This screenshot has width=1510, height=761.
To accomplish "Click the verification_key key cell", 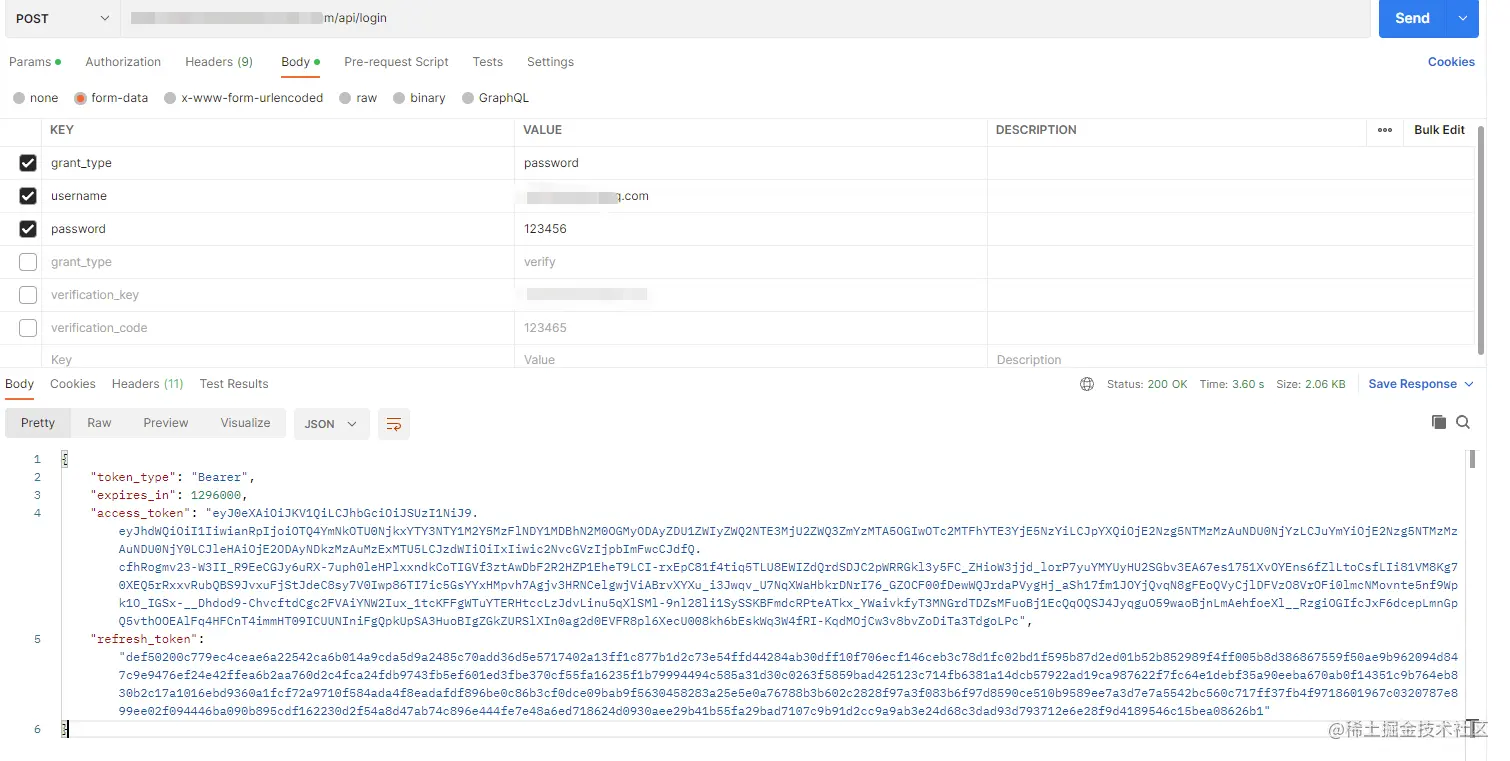I will [278, 295].
